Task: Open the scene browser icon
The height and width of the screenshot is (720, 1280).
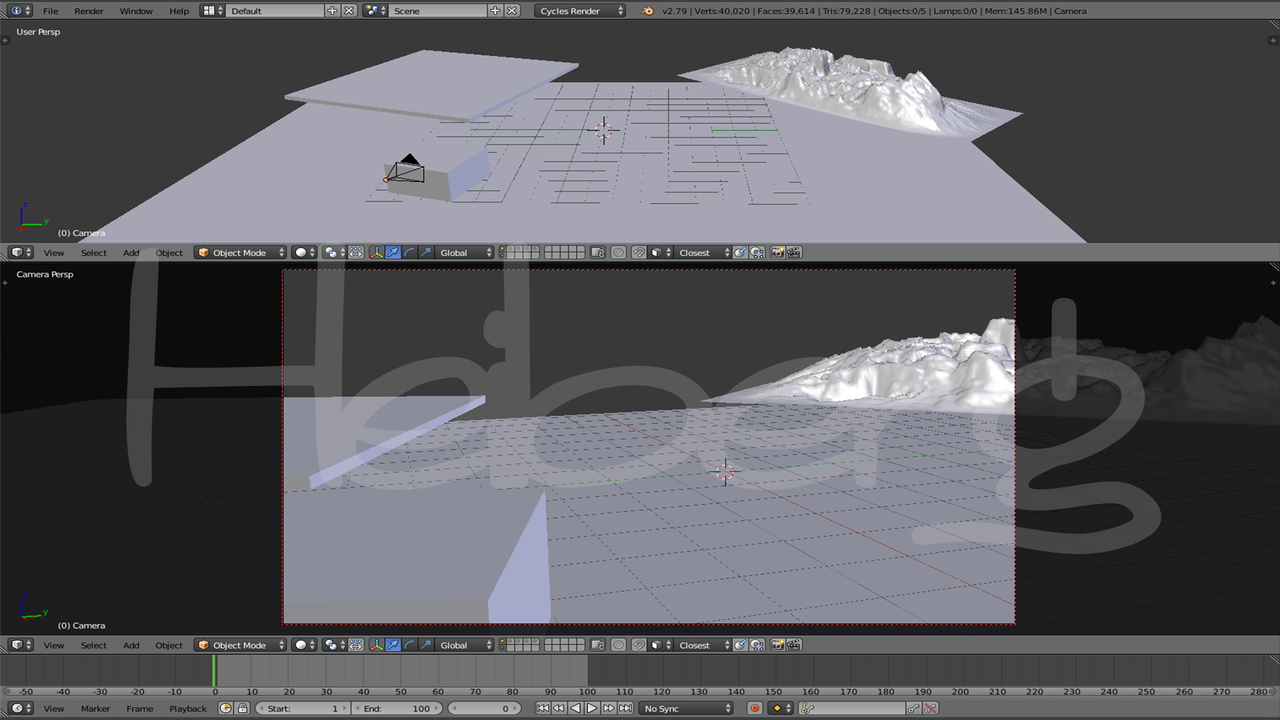Action: pos(375,10)
